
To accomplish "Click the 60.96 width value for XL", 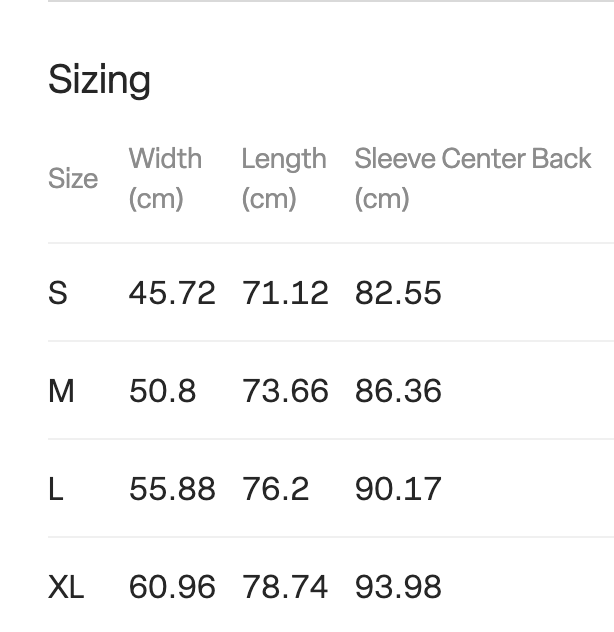I will 172,587.
